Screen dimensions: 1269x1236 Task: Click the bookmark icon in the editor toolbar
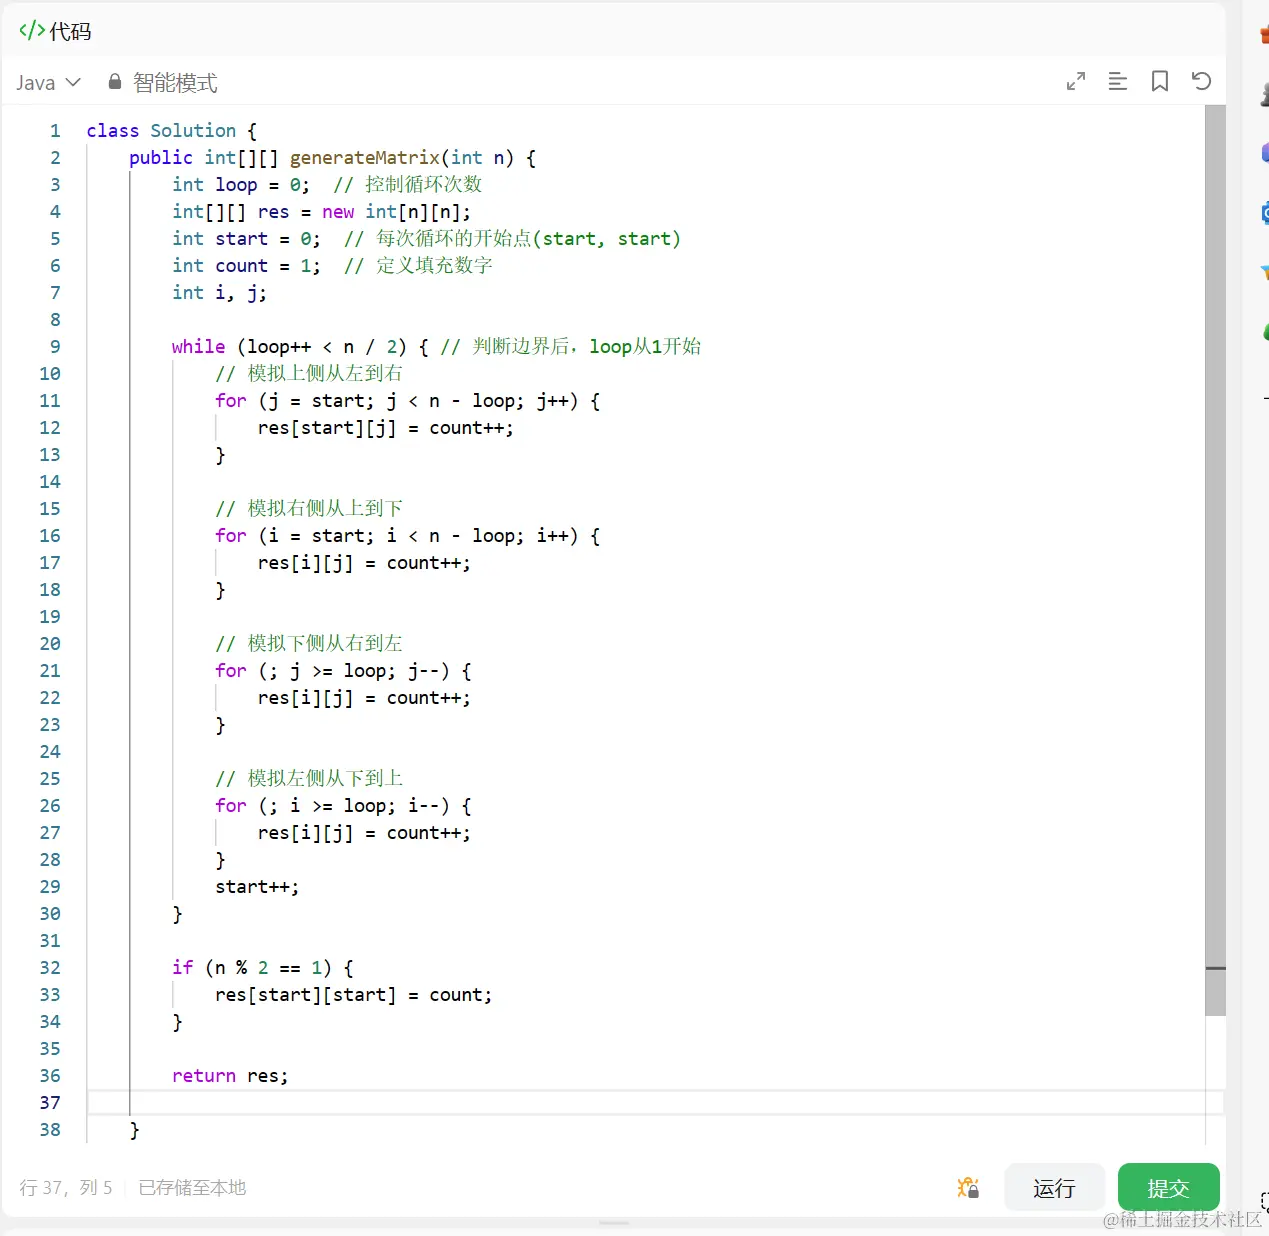coord(1160,81)
